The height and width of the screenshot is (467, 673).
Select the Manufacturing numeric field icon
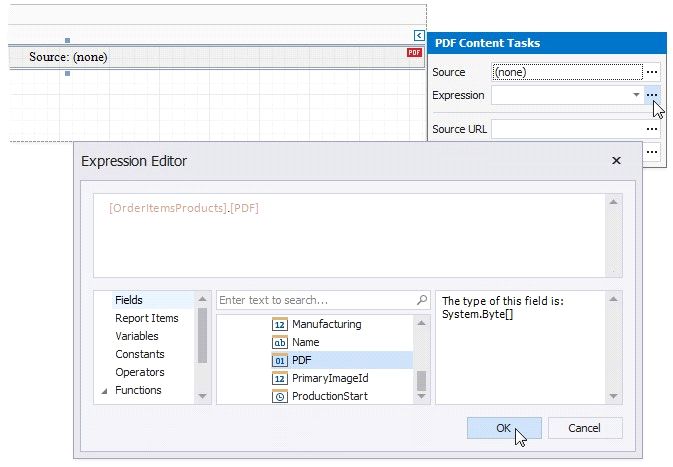(280, 324)
